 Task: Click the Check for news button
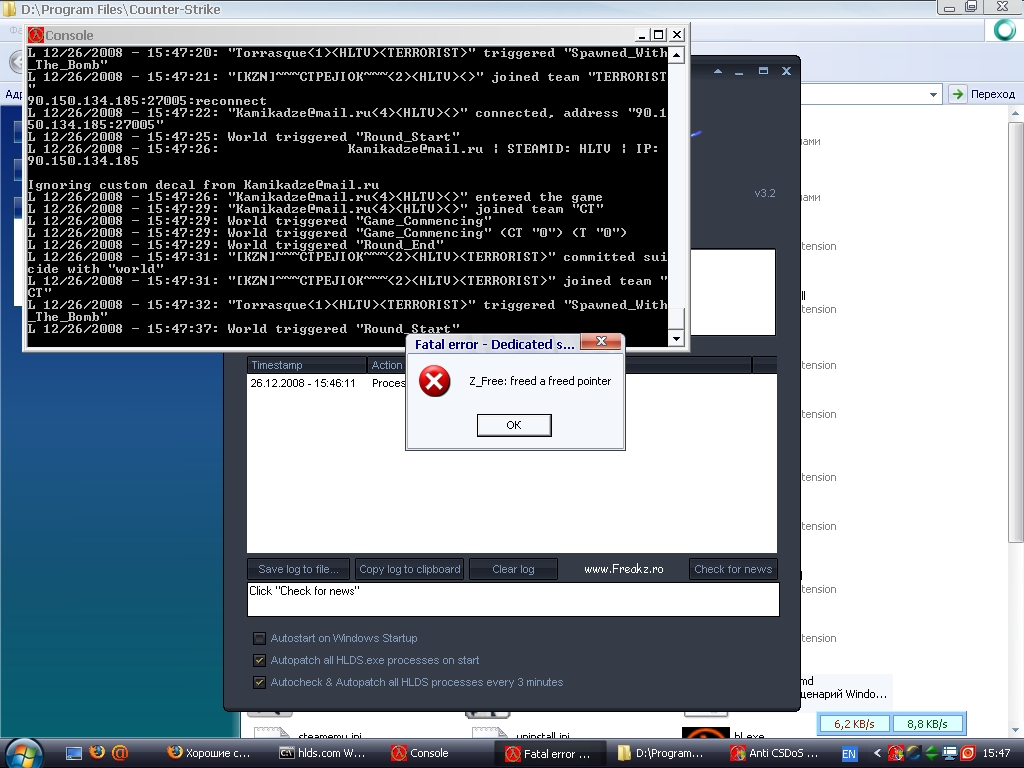click(x=733, y=569)
